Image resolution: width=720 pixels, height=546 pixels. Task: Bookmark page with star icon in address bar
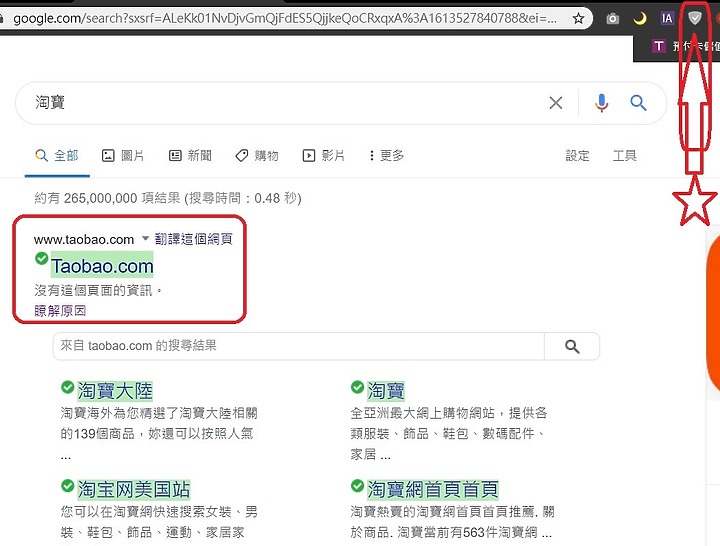tap(579, 18)
